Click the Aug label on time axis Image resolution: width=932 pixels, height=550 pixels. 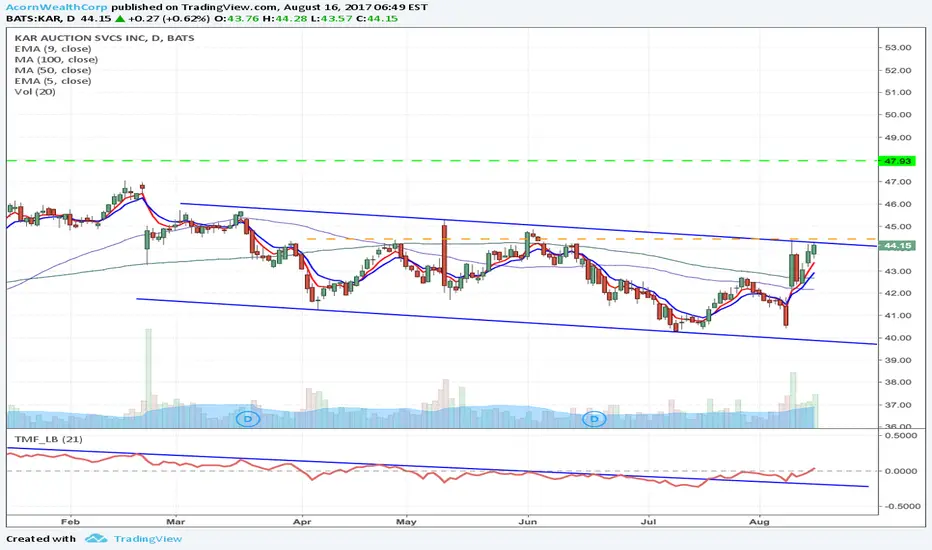pyautogui.click(x=759, y=521)
